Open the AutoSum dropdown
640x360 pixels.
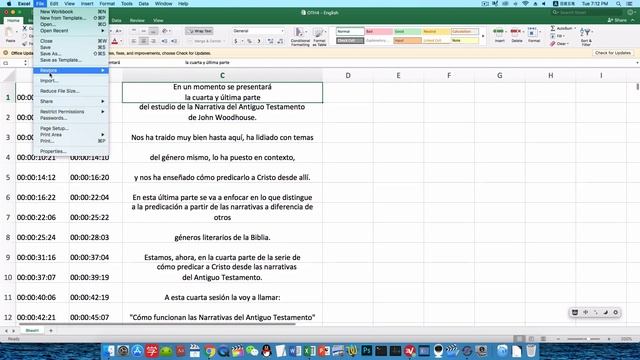point(563,28)
